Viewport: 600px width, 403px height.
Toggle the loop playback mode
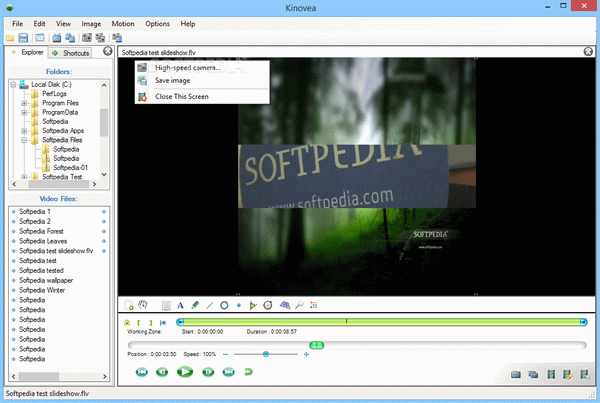point(248,372)
